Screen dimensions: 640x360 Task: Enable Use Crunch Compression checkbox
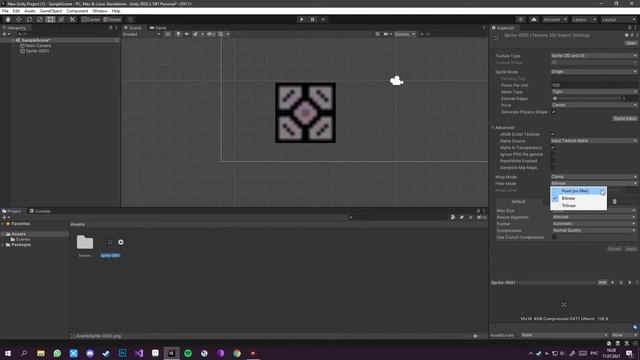(x=554, y=237)
